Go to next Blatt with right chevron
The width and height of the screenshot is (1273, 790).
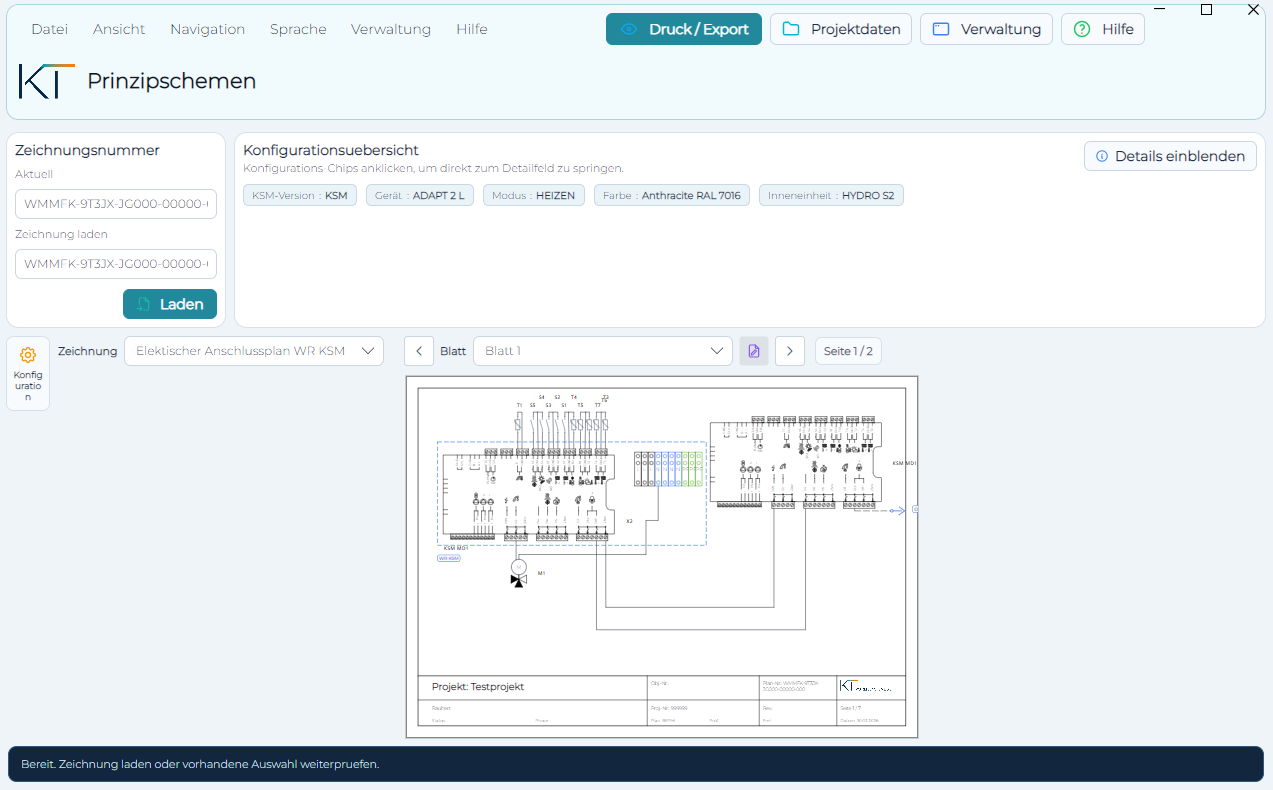pos(790,351)
